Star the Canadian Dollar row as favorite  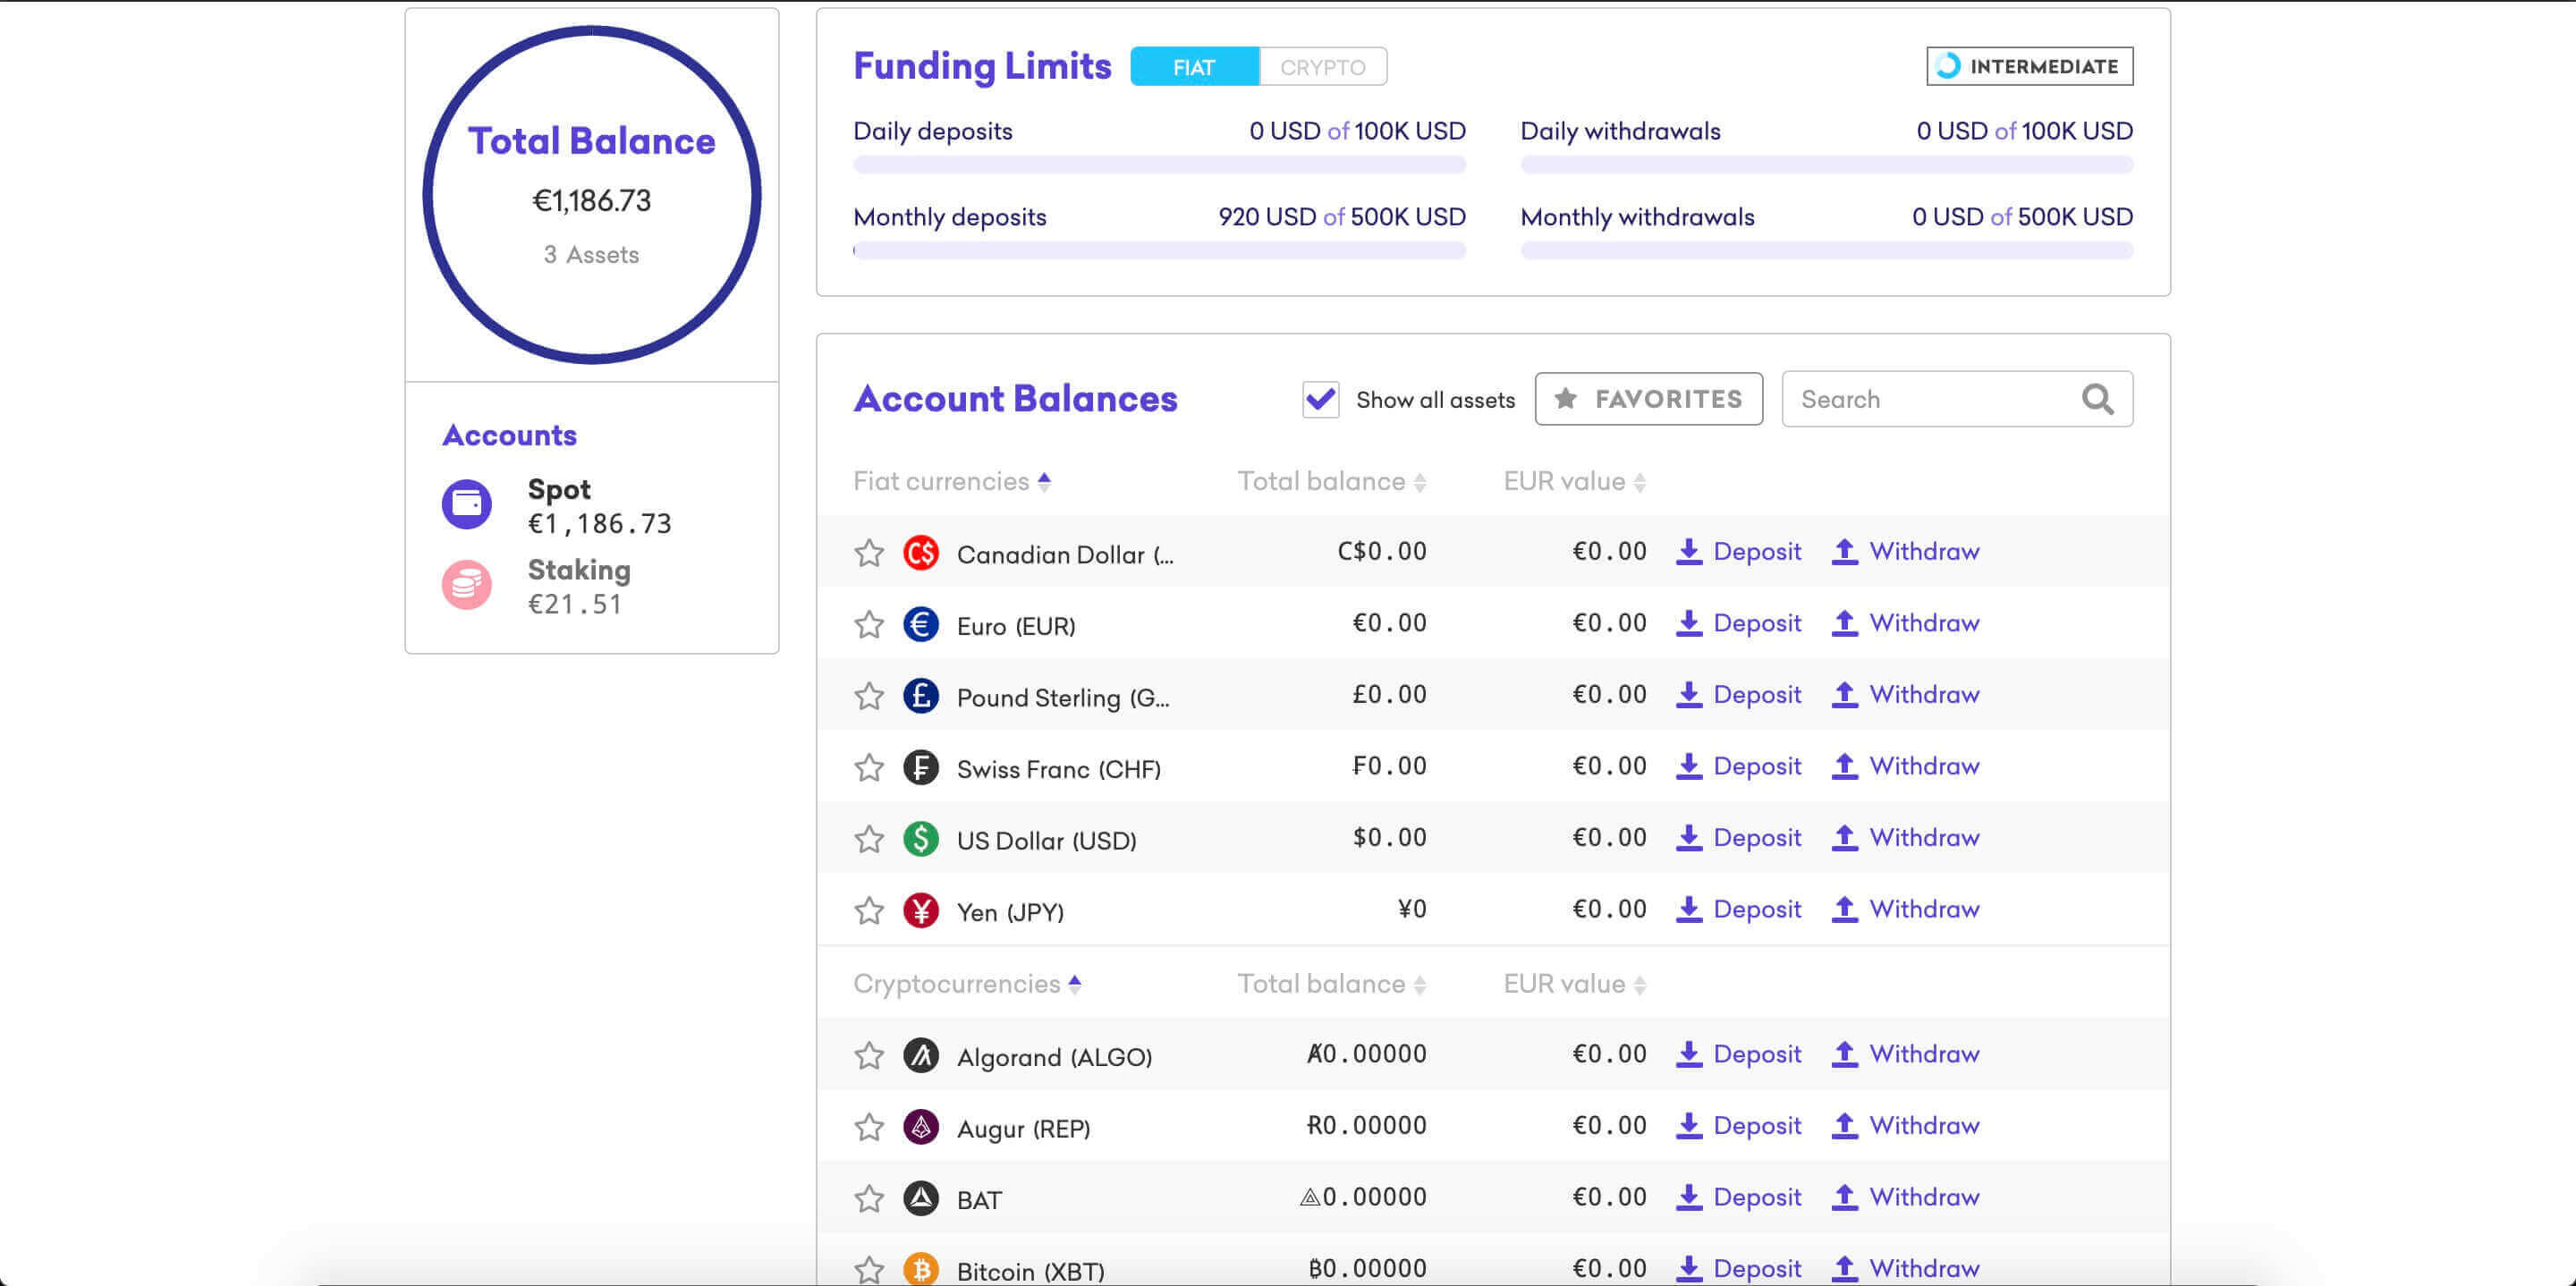click(869, 552)
